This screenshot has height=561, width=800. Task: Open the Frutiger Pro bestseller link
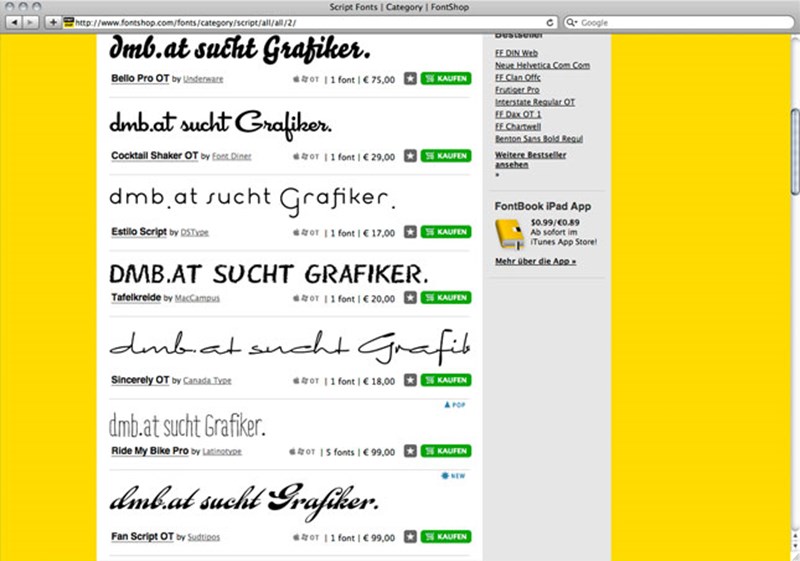point(517,90)
